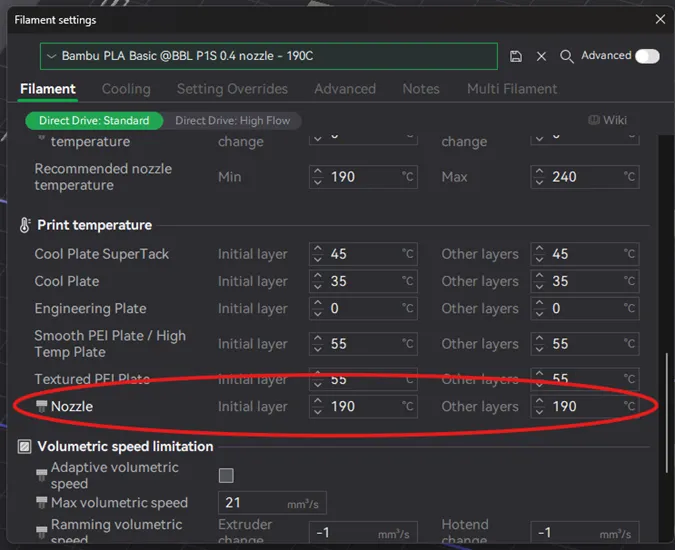This screenshot has height=550, width=675.
Task: Select Direct Drive: Standard option
Action: 94,121
